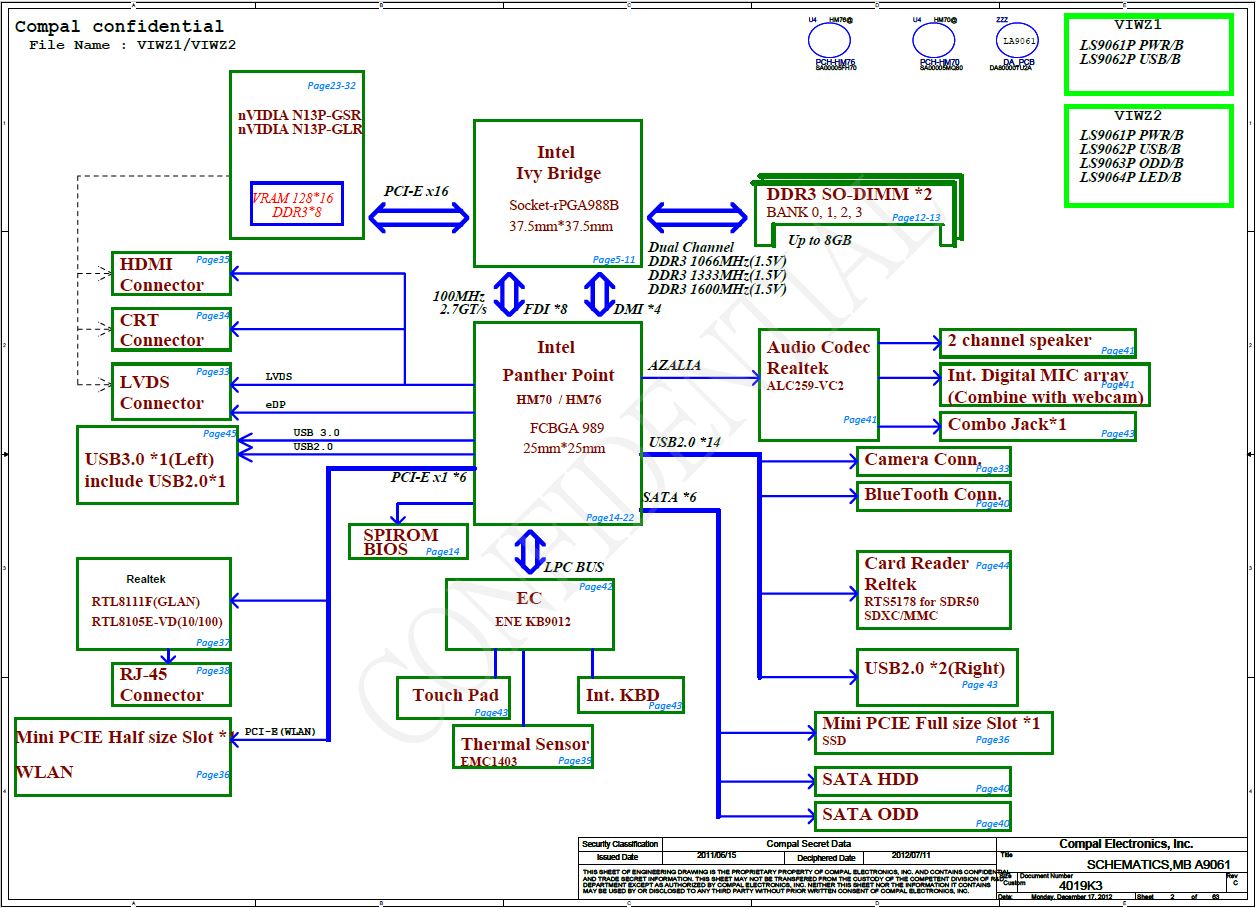Select the HDMI Connector block

171,273
